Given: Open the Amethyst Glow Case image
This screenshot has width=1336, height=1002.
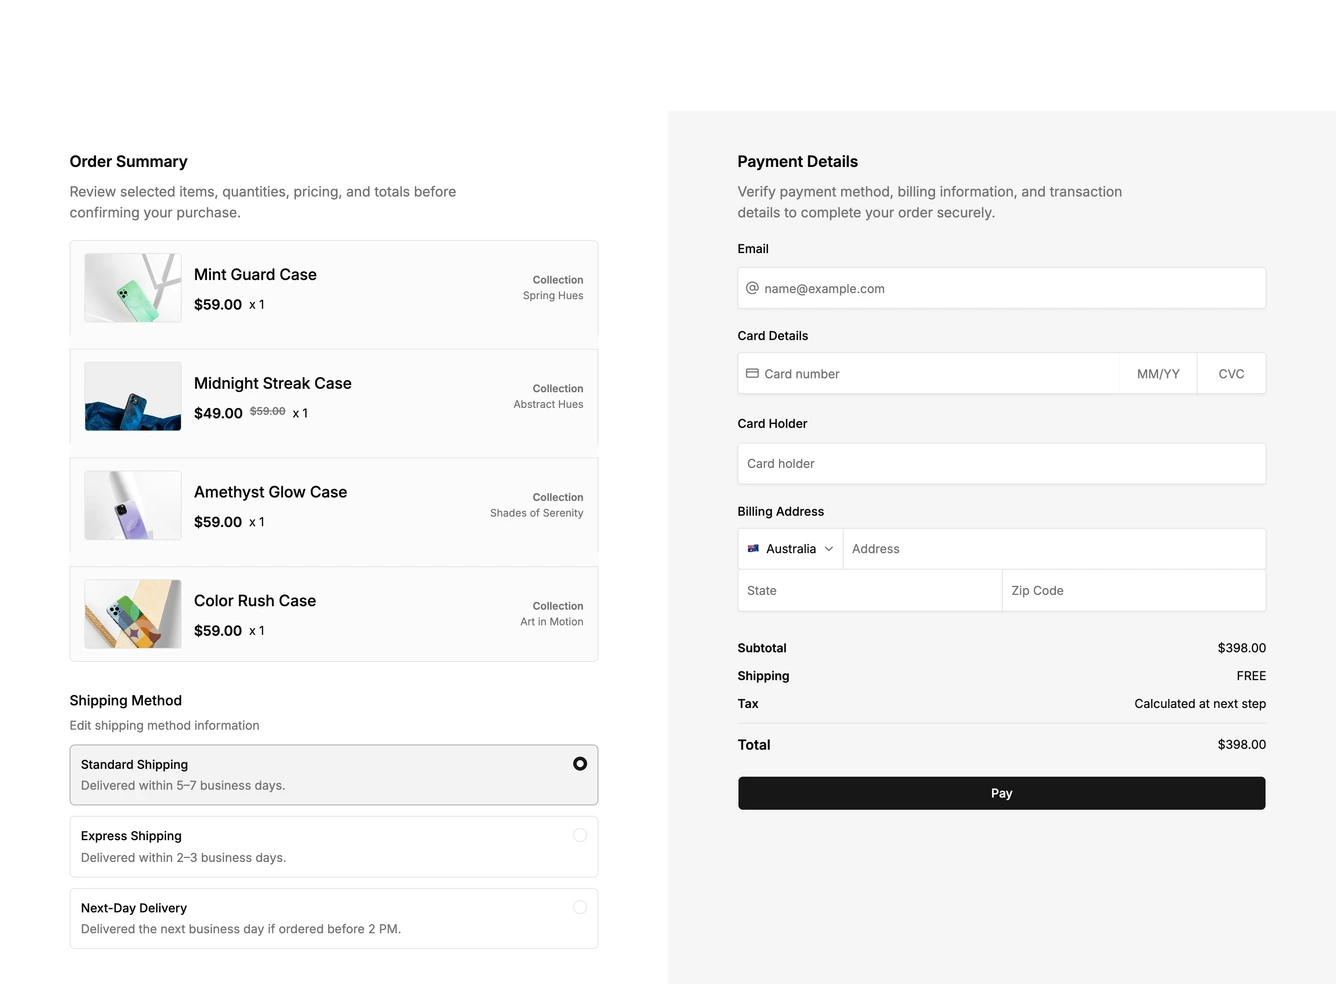Looking at the screenshot, I should pyautogui.click(x=133, y=505).
